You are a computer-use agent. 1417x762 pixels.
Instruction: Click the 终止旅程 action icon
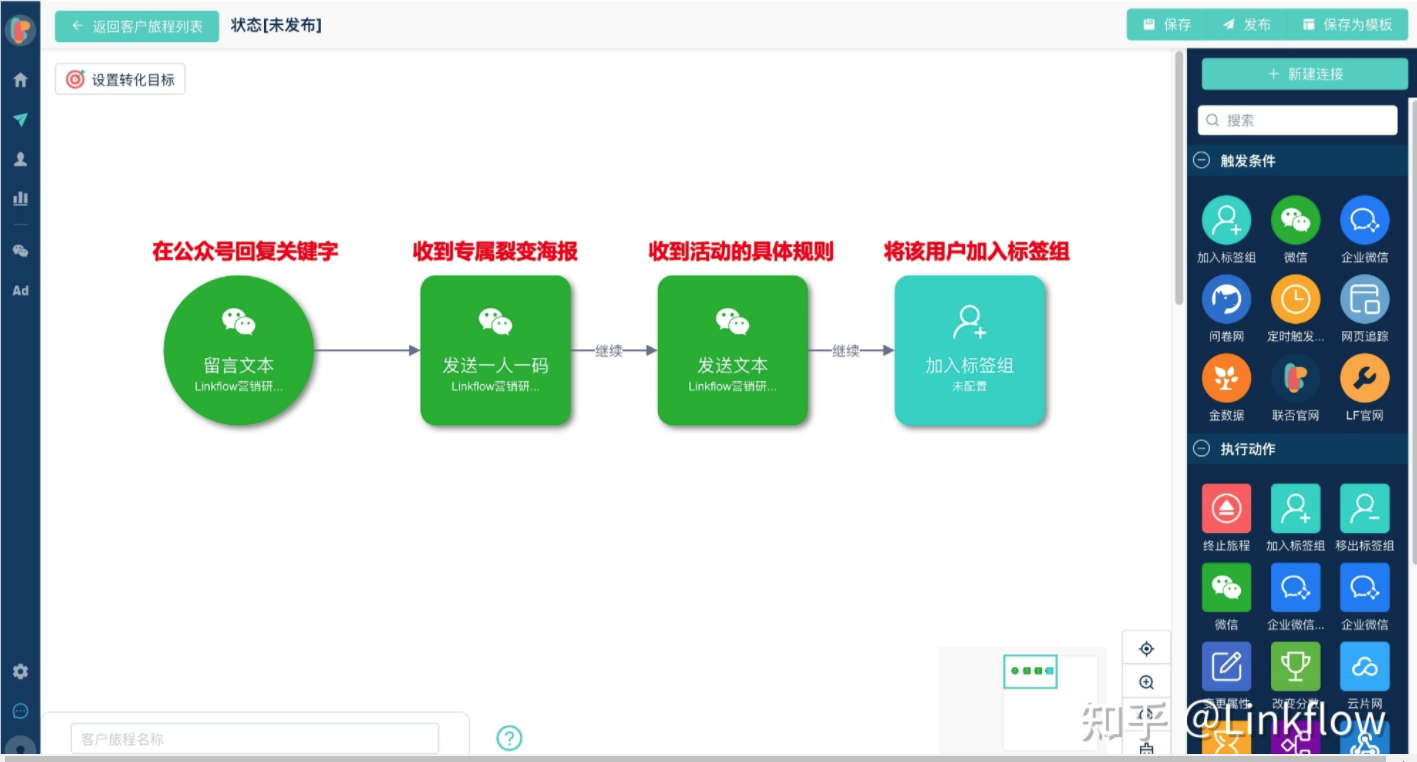(1226, 509)
